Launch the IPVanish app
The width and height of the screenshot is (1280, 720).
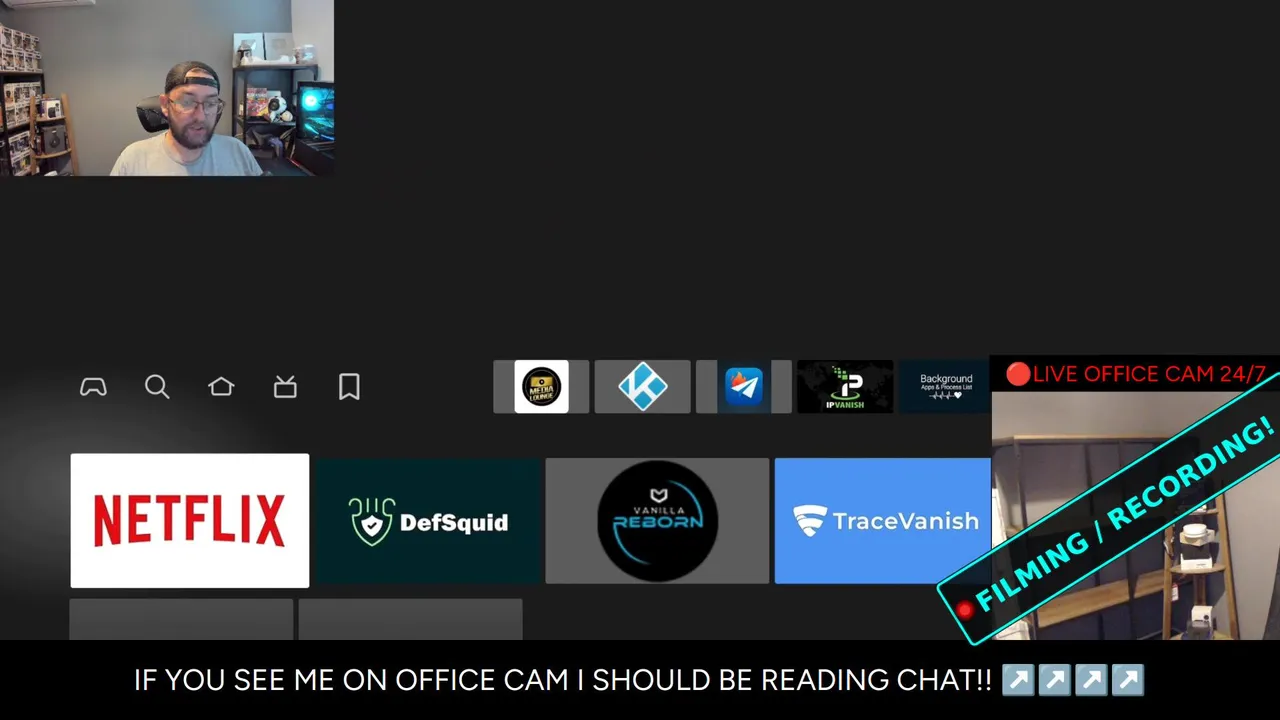(x=845, y=387)
